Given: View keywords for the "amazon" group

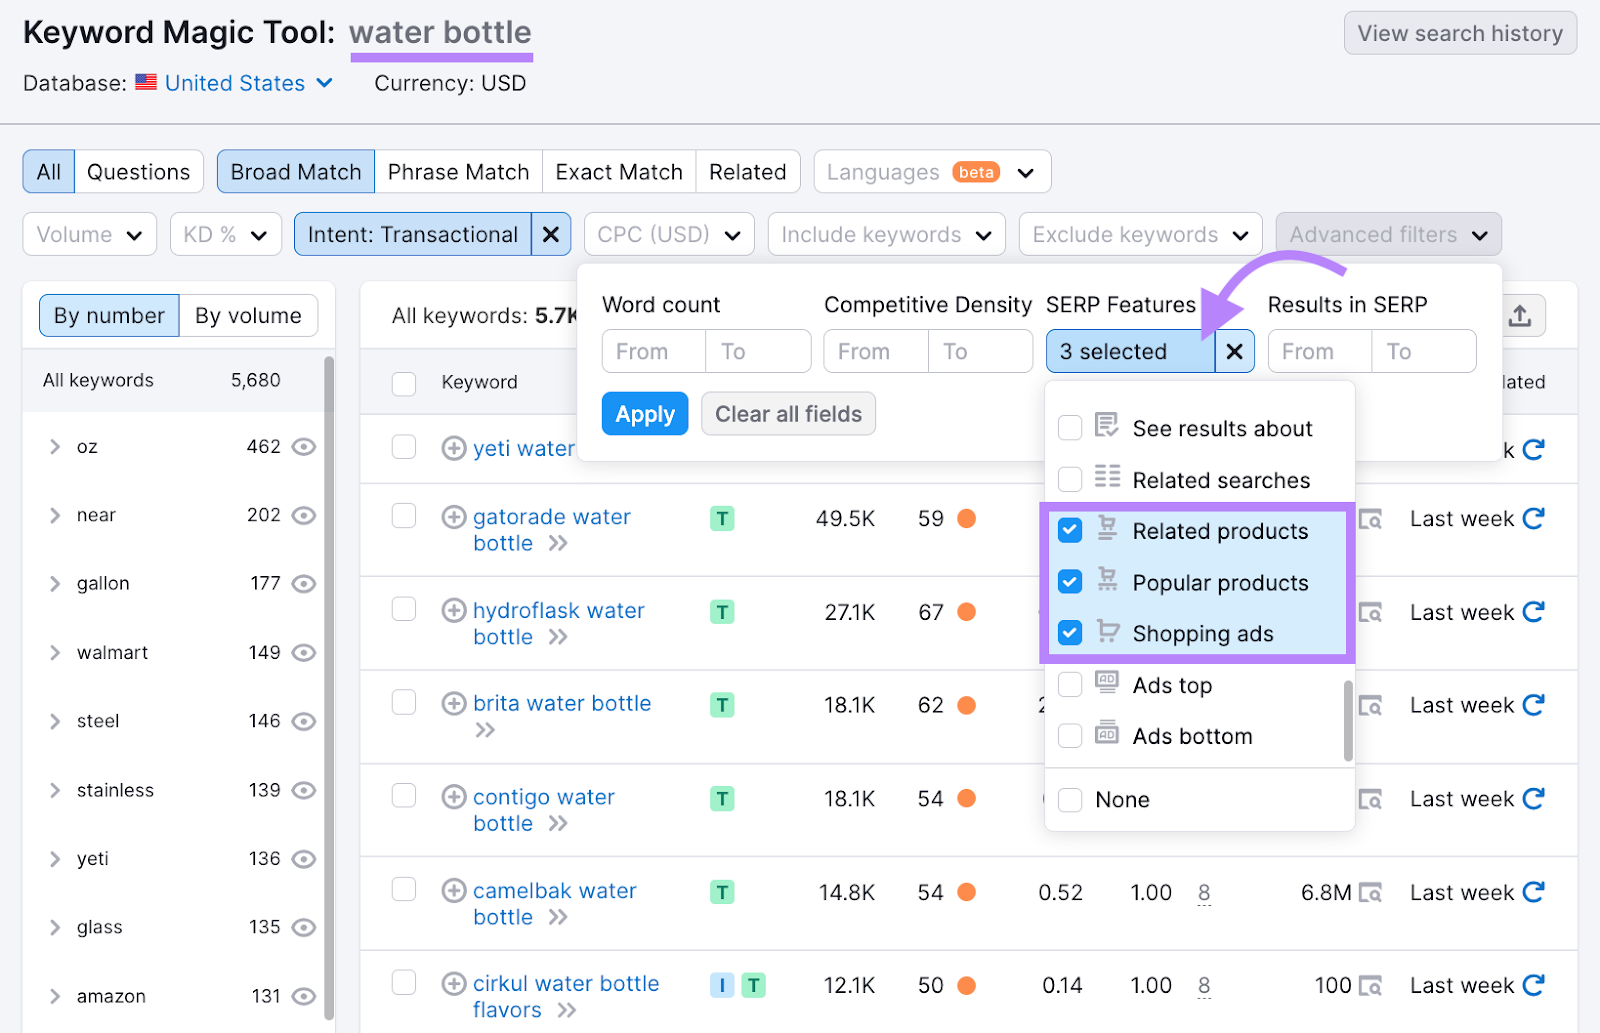Looking at the screenshot, I should (x=304, y=996).
